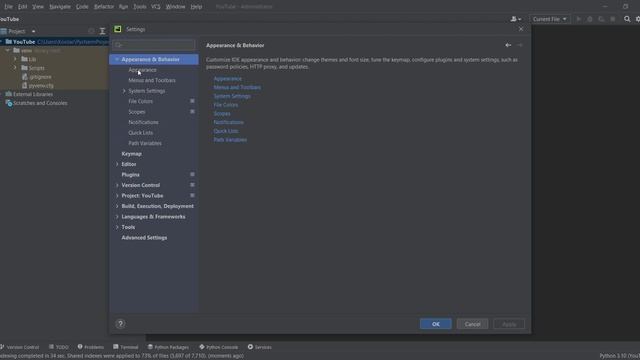
Task: Select pyvenv.cfg file in project tree
Action: coord(41,86)
